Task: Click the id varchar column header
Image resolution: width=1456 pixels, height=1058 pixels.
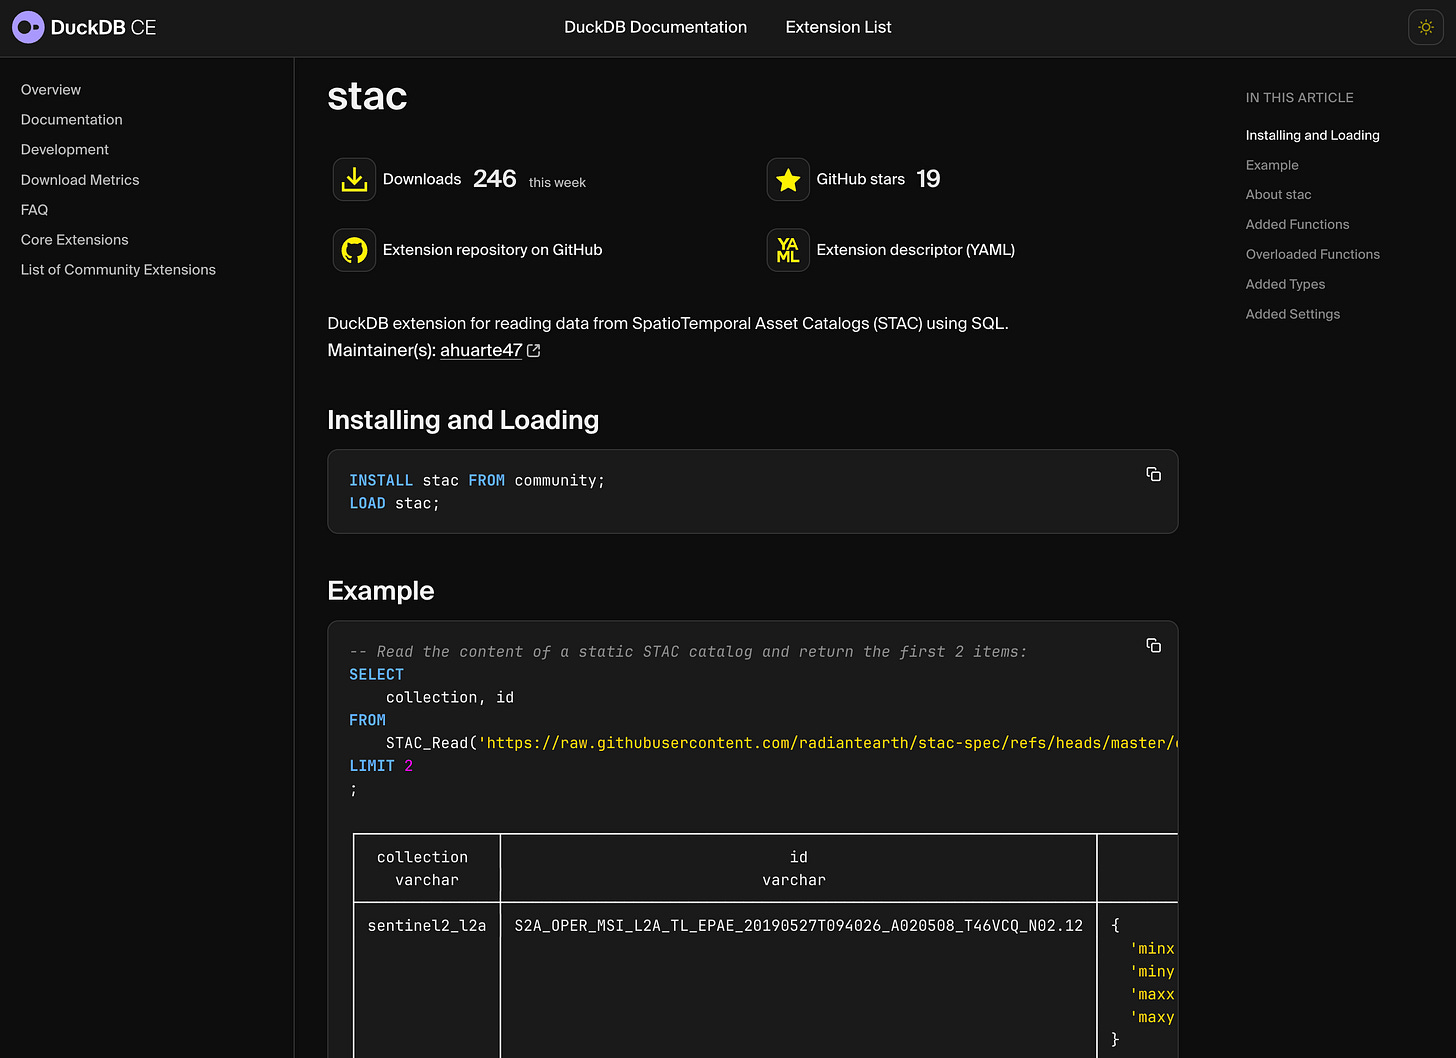Action: click(x=797, y=868)
